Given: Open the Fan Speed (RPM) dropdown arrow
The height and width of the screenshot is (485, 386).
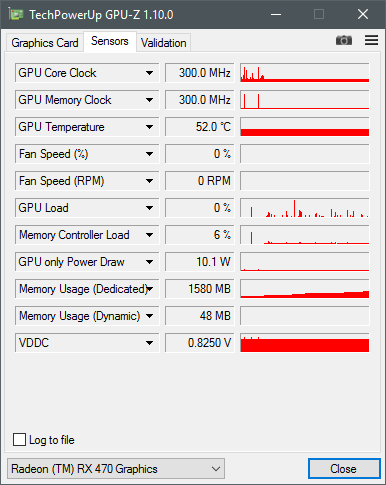Looking at the screenshot, I should pyautogui.click(x=150, y=181).
